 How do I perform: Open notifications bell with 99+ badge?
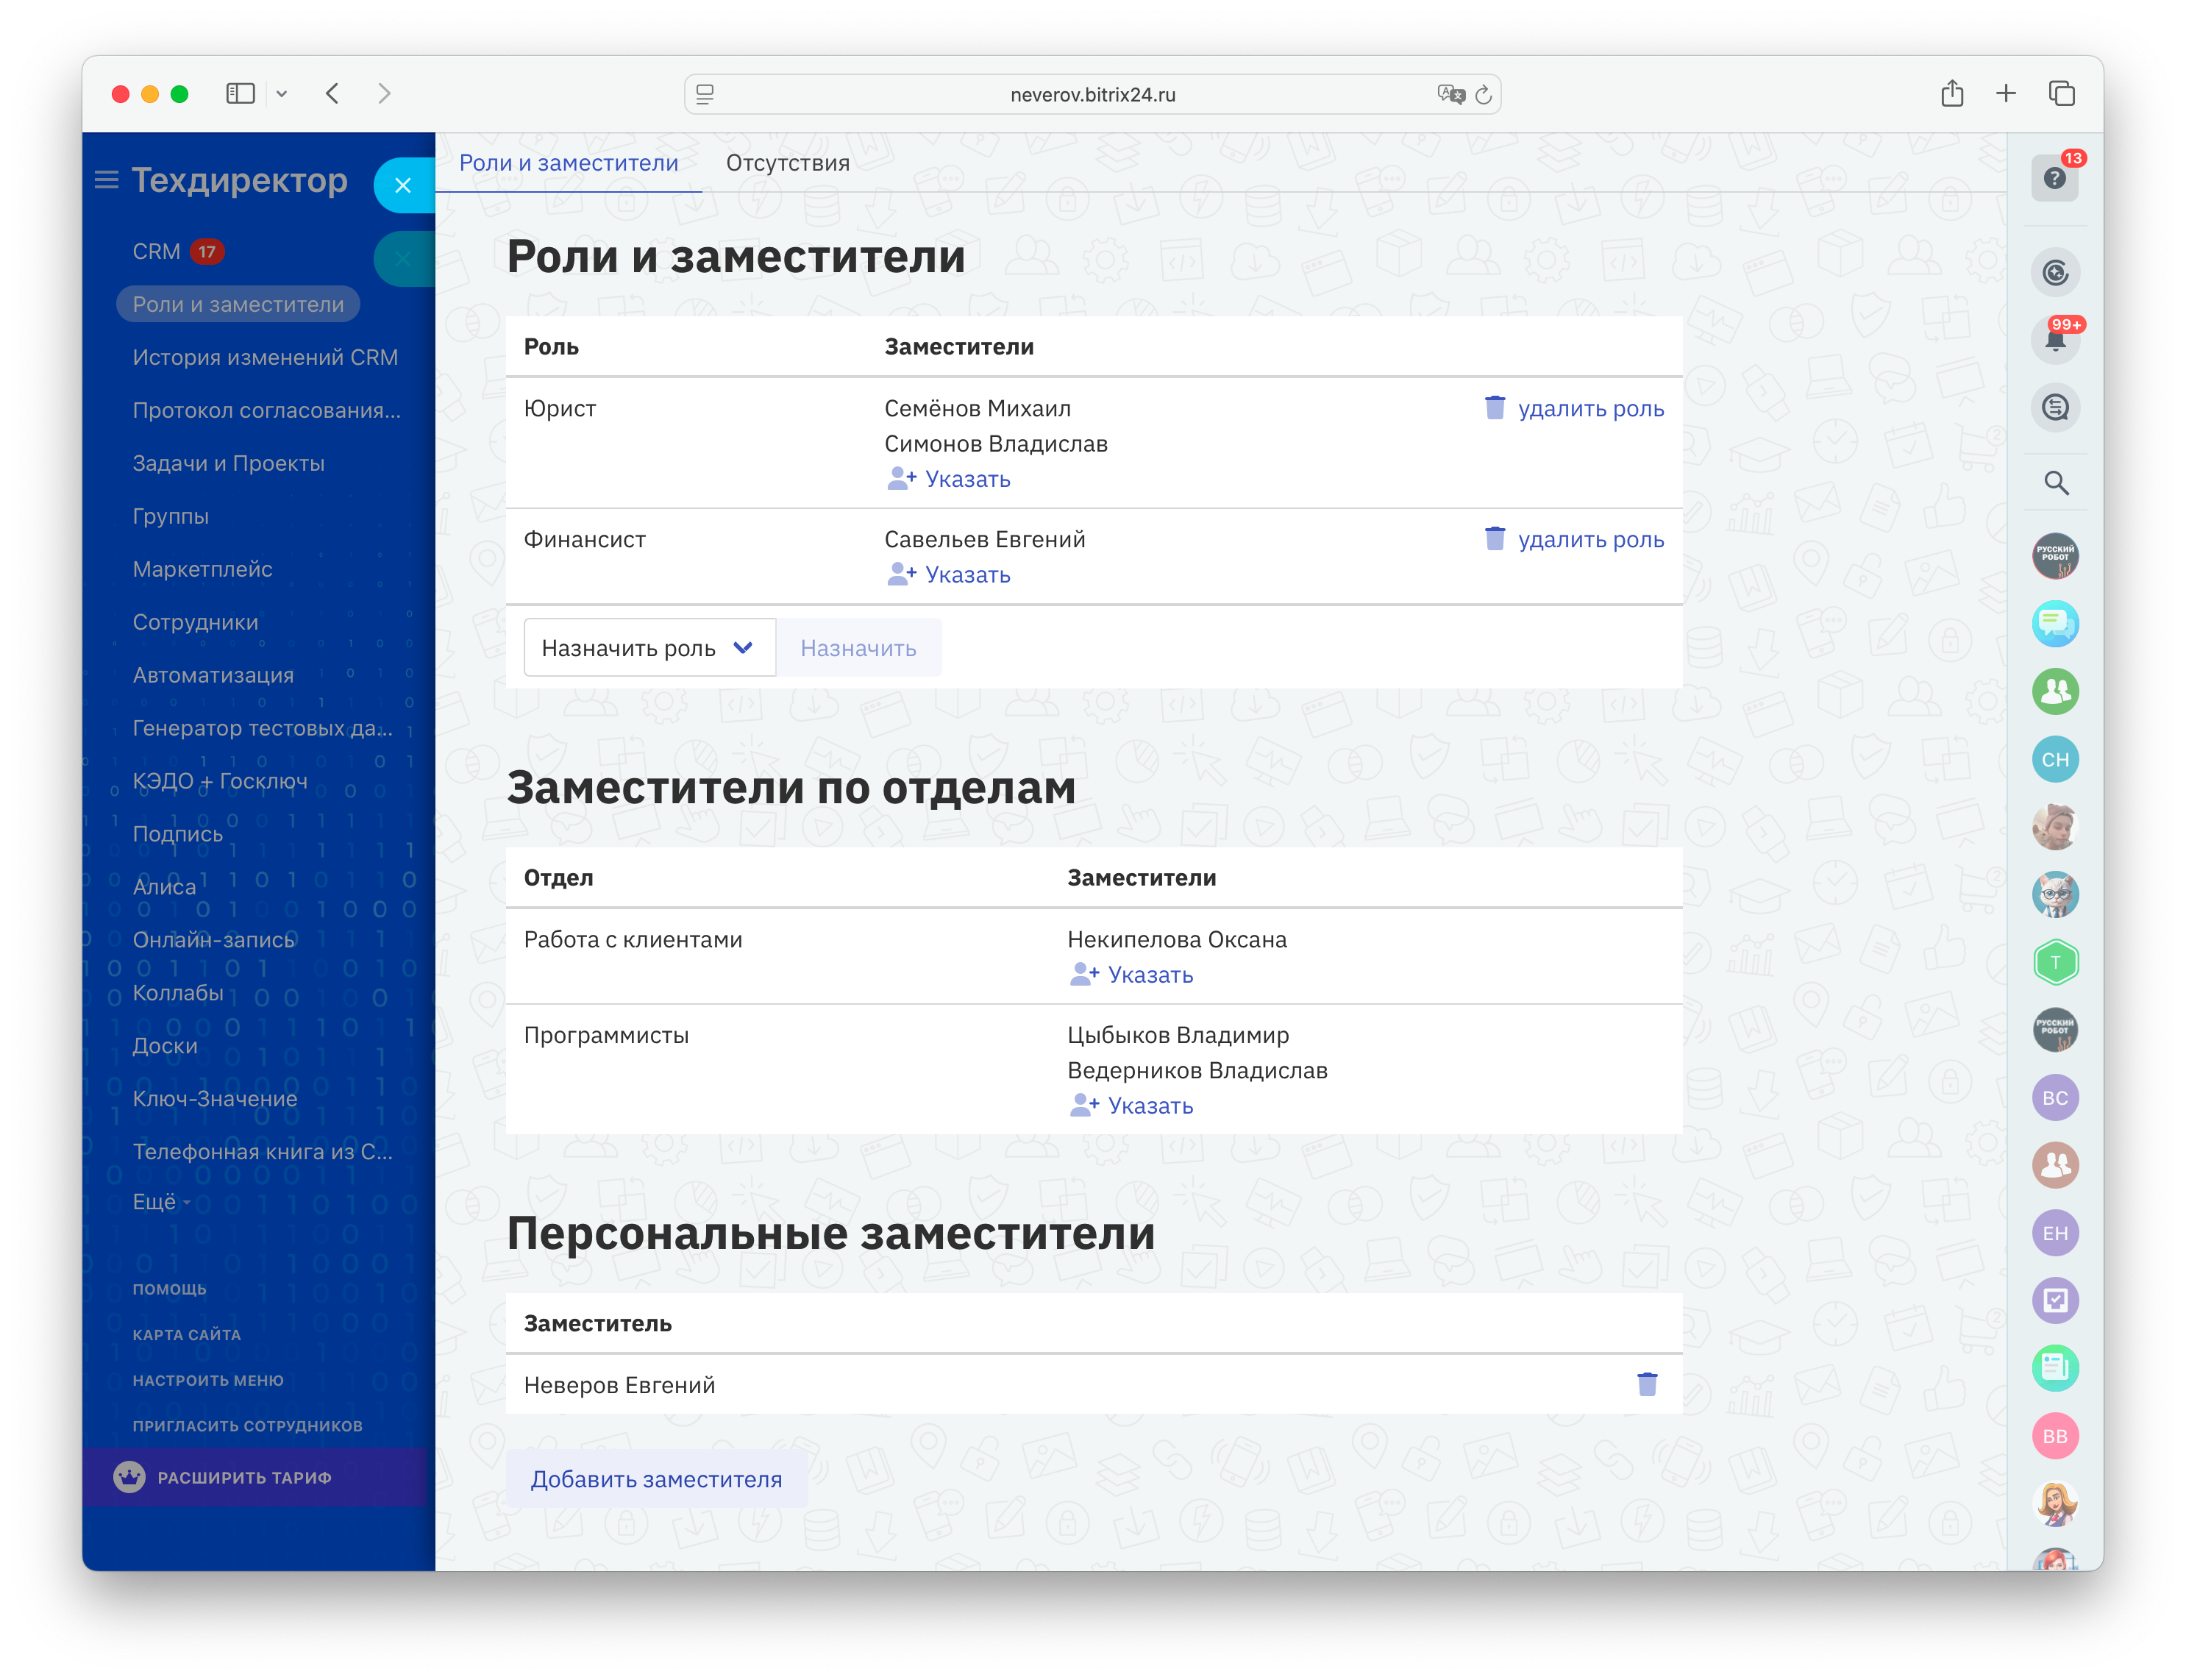(x=2055, y=340)
